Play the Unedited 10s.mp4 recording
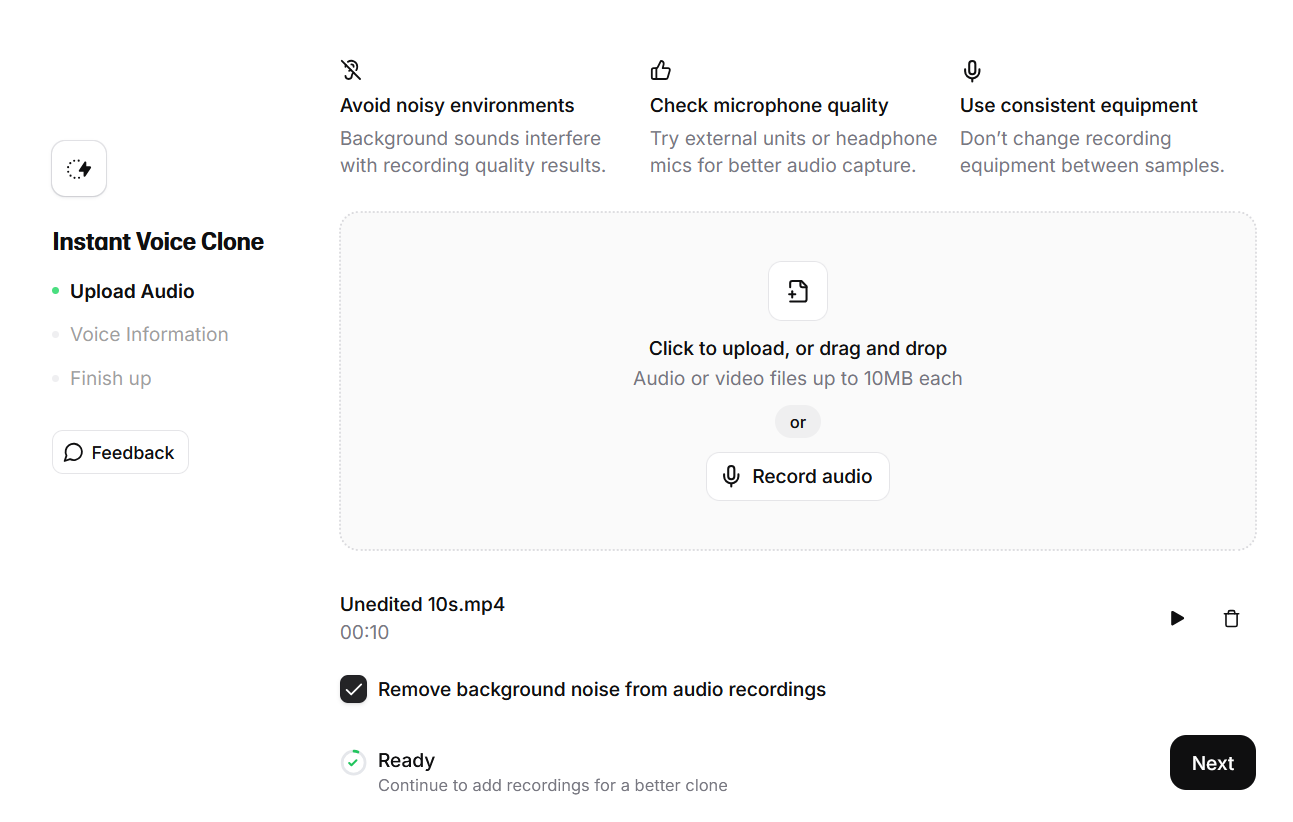This screenshot has height=822, width=1293. pos(1177,619)
